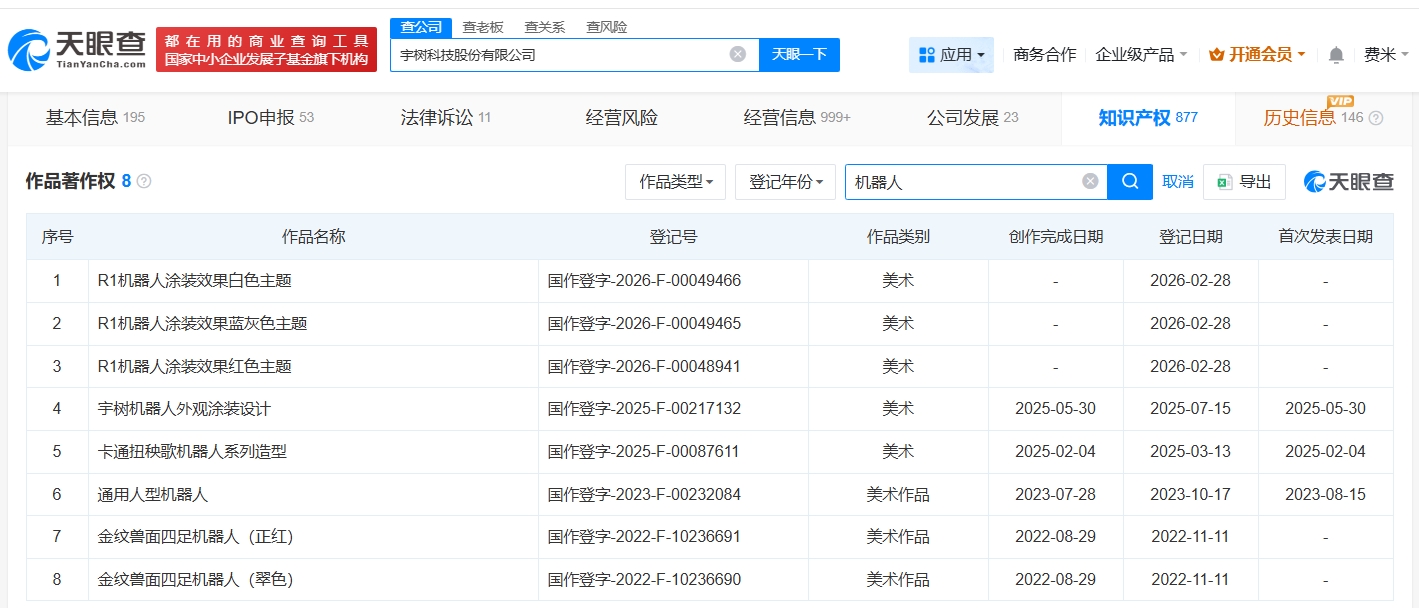Click the Tianyancha logo in the header
1419x608 pixels.
[x=78, y=49]
